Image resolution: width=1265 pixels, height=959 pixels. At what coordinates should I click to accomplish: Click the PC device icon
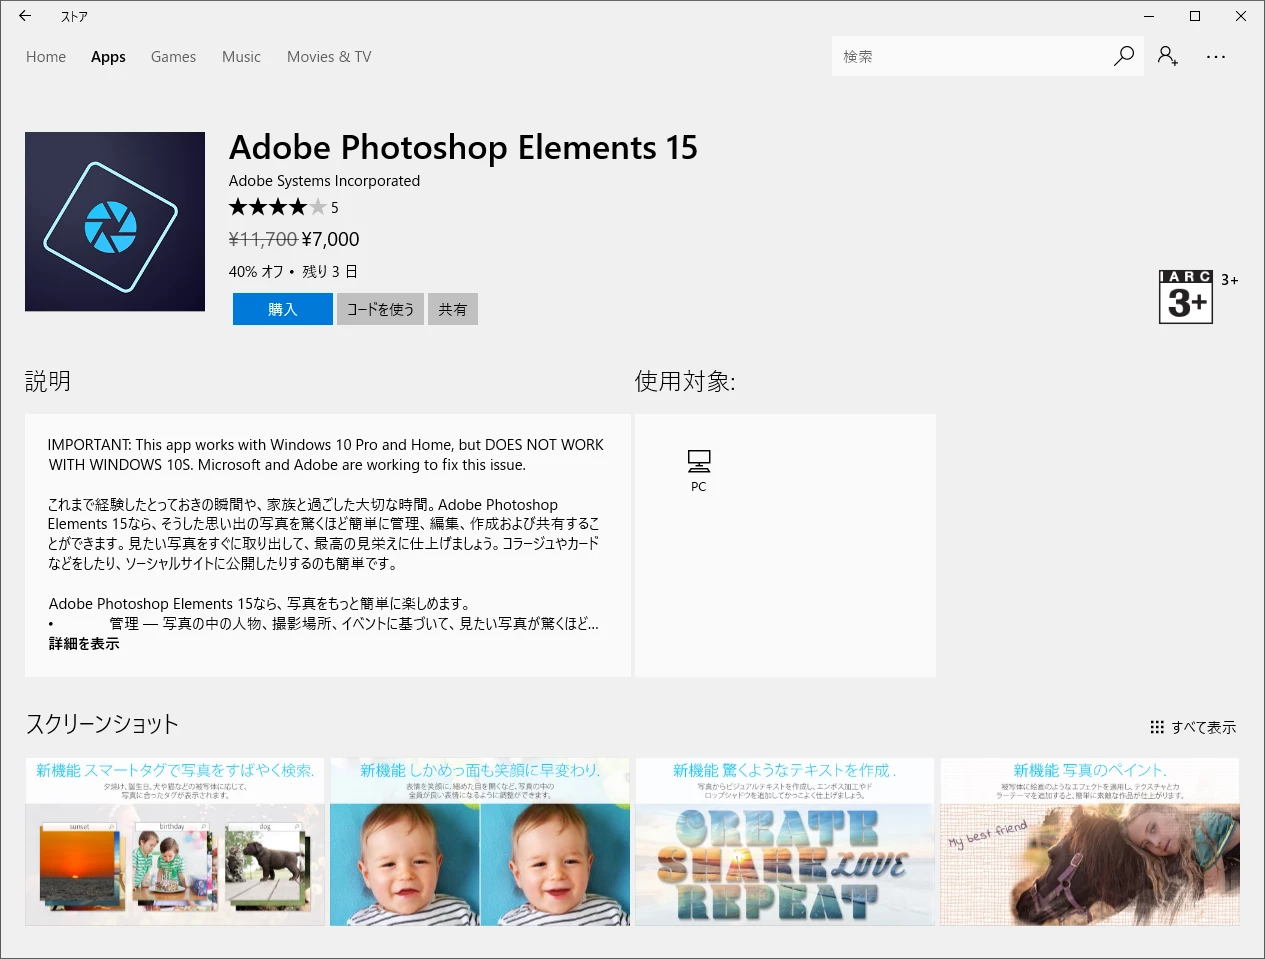(x=699, y=461)
